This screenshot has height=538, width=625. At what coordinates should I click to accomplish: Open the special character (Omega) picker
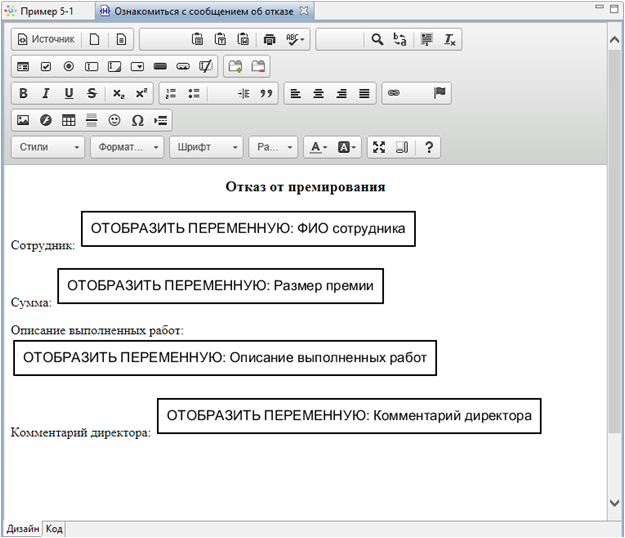click(x=137, y=120)
